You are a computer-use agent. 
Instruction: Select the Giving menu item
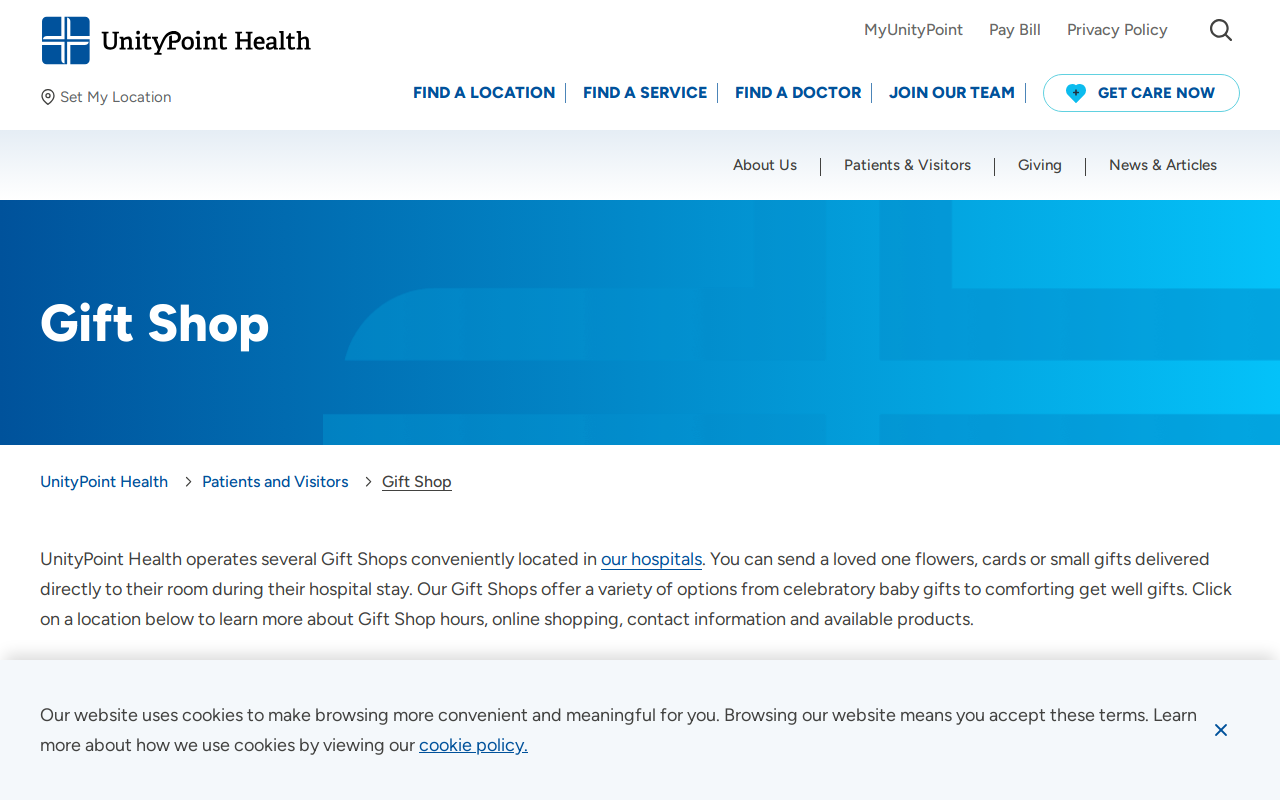click(1040, 165)
